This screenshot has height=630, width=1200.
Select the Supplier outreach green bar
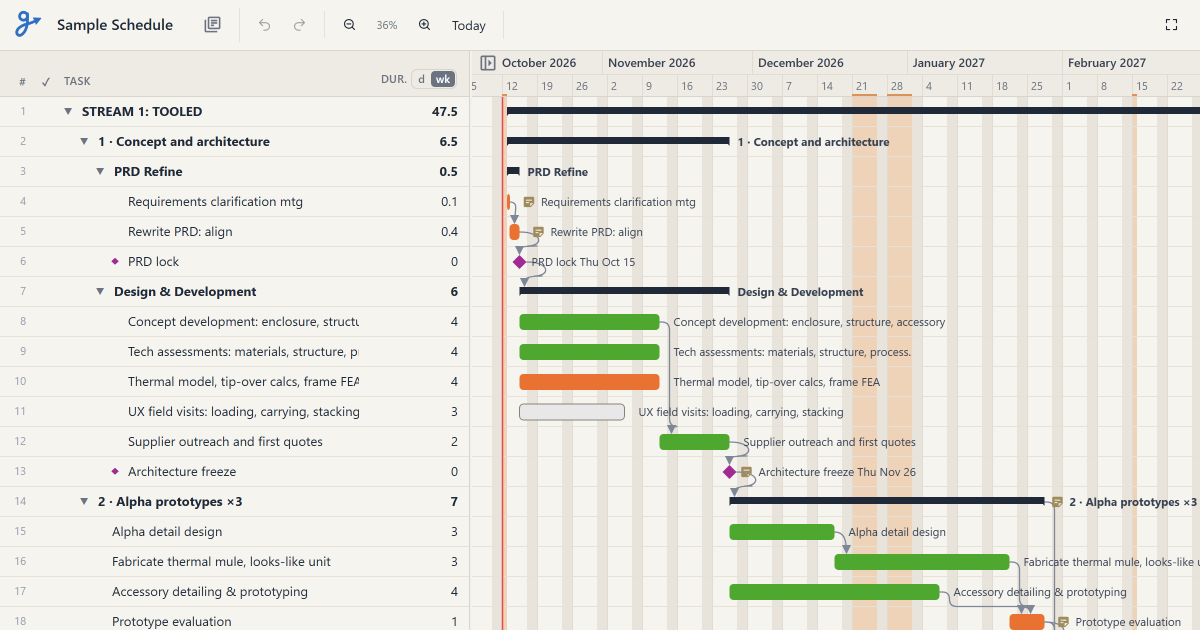coord(694,442)
